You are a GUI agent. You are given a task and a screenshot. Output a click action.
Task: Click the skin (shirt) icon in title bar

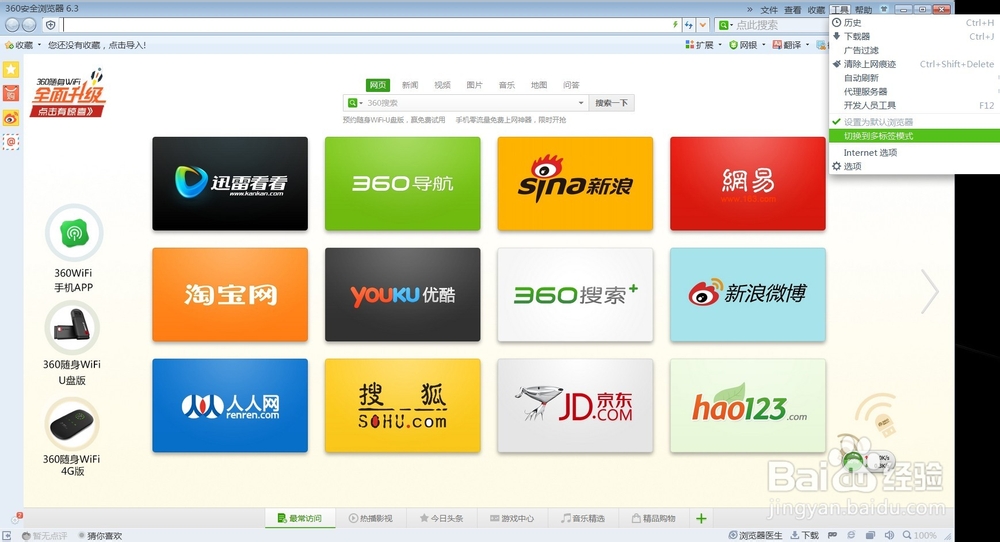click(884, 9)
